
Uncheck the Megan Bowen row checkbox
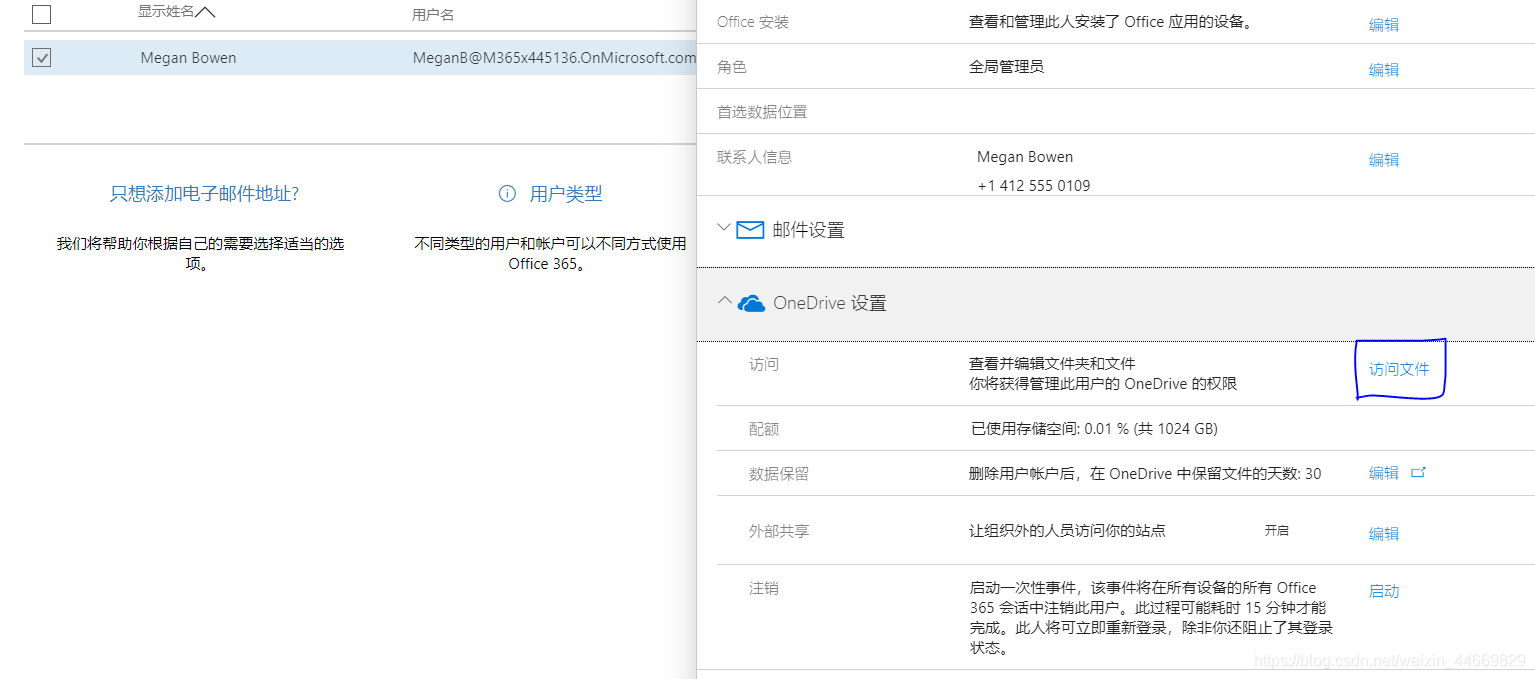41,58
